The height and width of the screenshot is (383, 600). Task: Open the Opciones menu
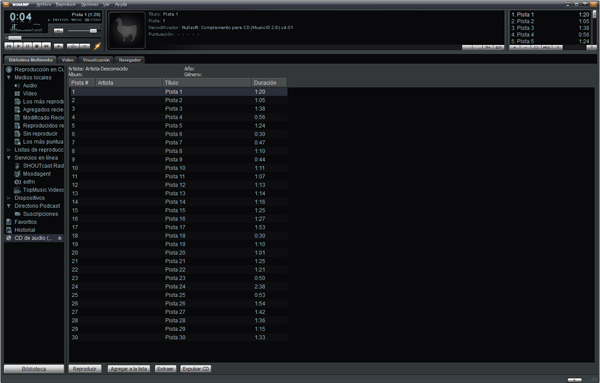pos(90,4)
